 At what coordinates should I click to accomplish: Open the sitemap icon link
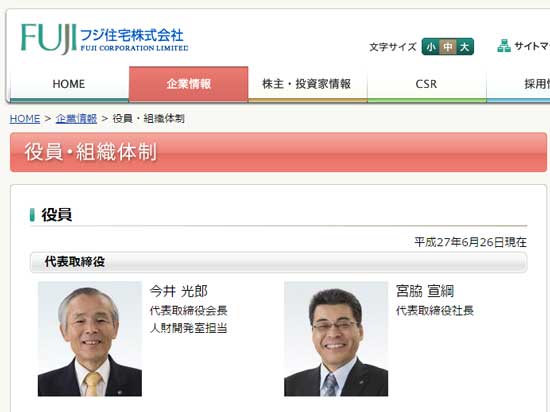pos(504,46)
